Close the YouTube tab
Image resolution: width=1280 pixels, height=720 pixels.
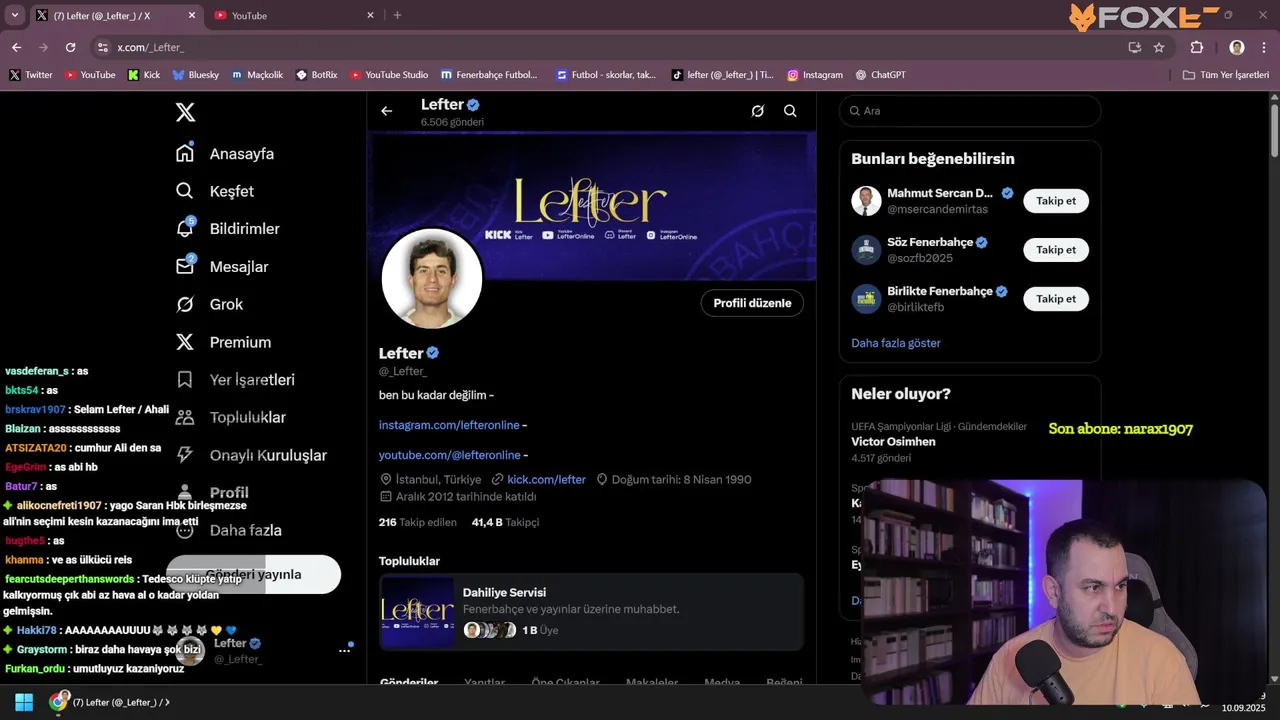(370, 15)
